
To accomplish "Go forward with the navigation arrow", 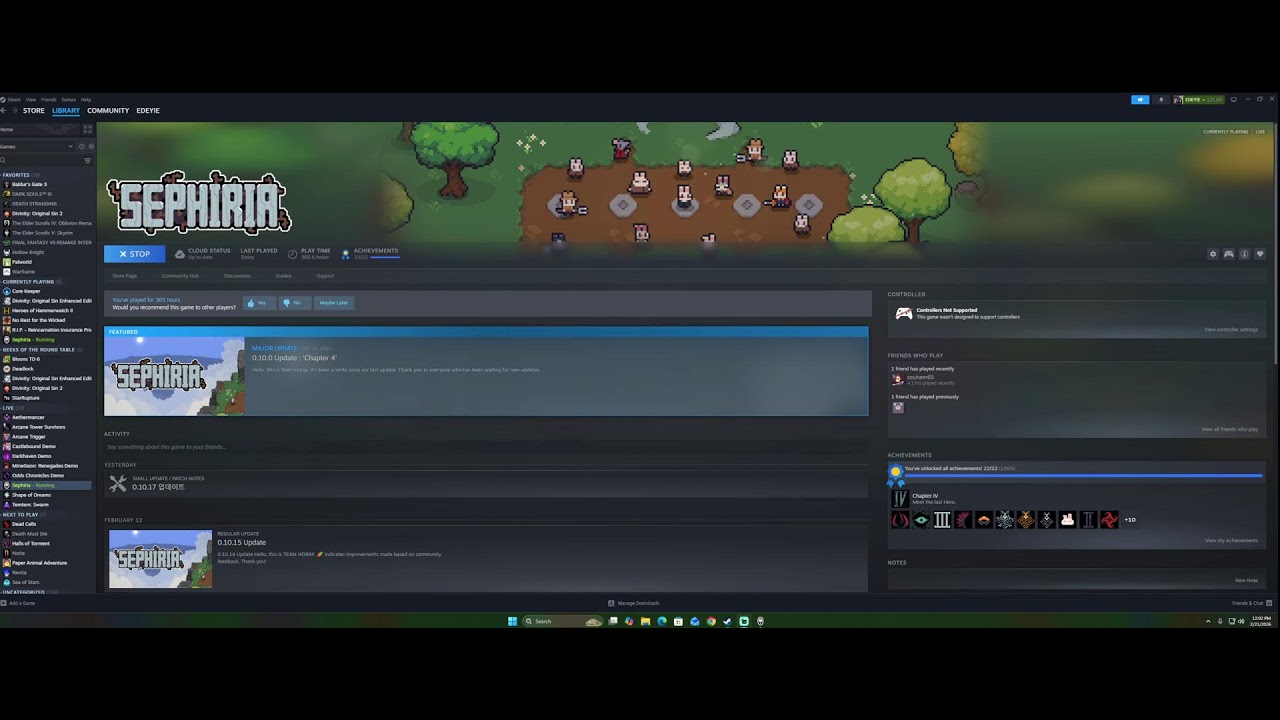I will pyautogui.click(x=15, y=111).
